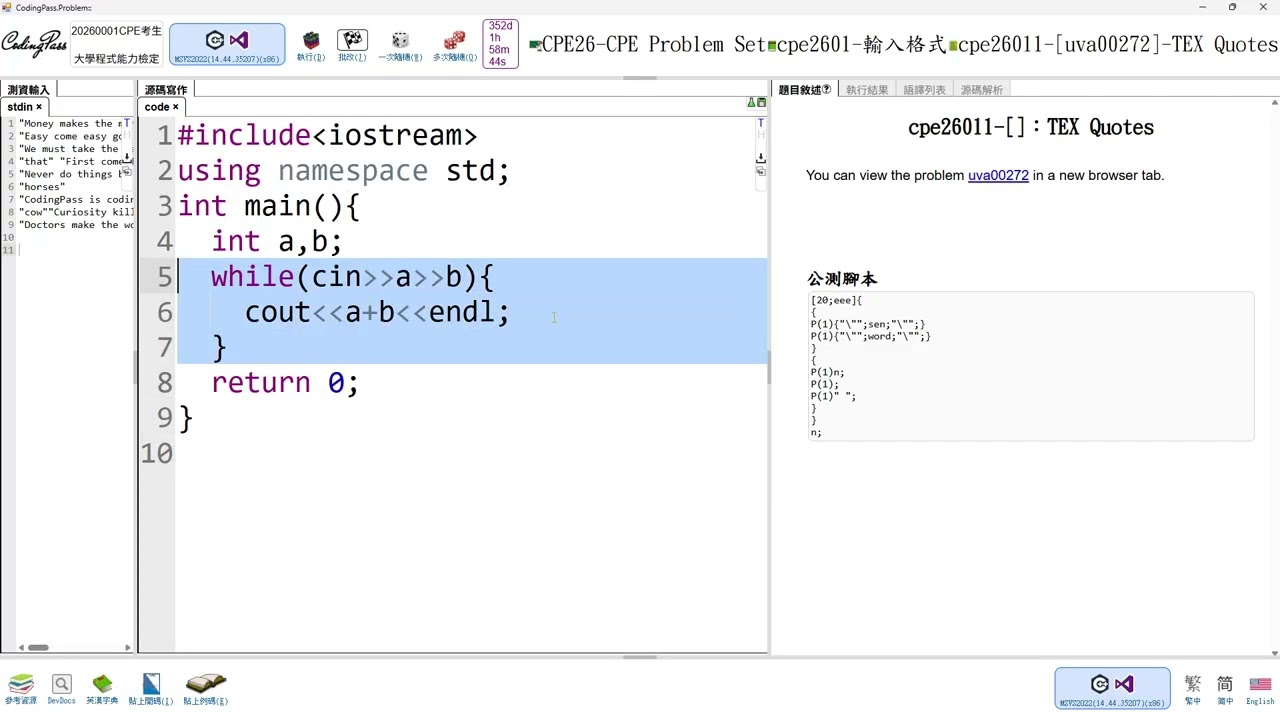Click the CodingPass logo
Screen dimensions: 1280x720
pos(33,45)
